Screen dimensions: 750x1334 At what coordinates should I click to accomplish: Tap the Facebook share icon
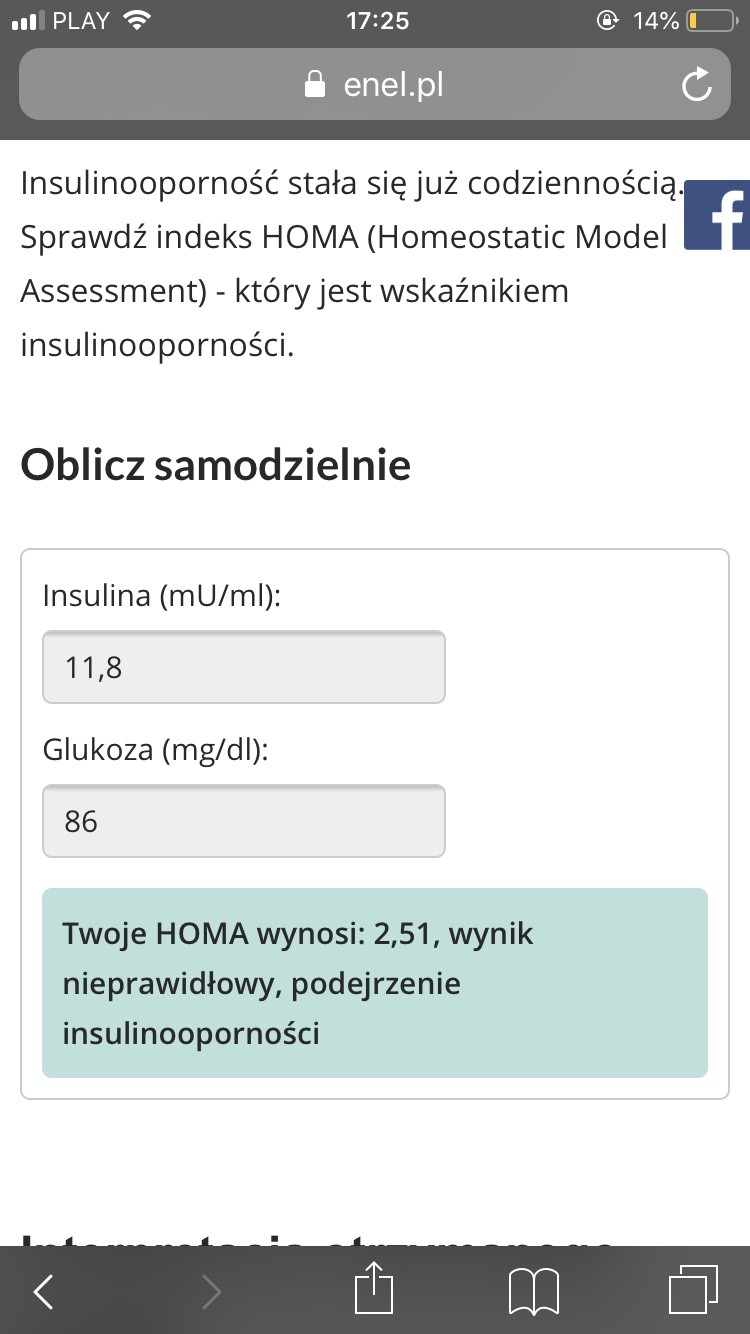718,215
